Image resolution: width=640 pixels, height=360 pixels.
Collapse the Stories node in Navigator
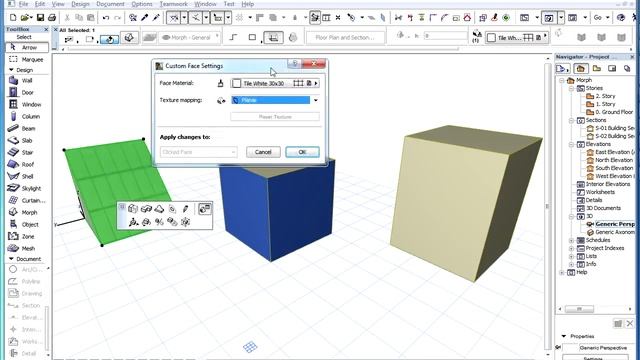coord(571,88)
